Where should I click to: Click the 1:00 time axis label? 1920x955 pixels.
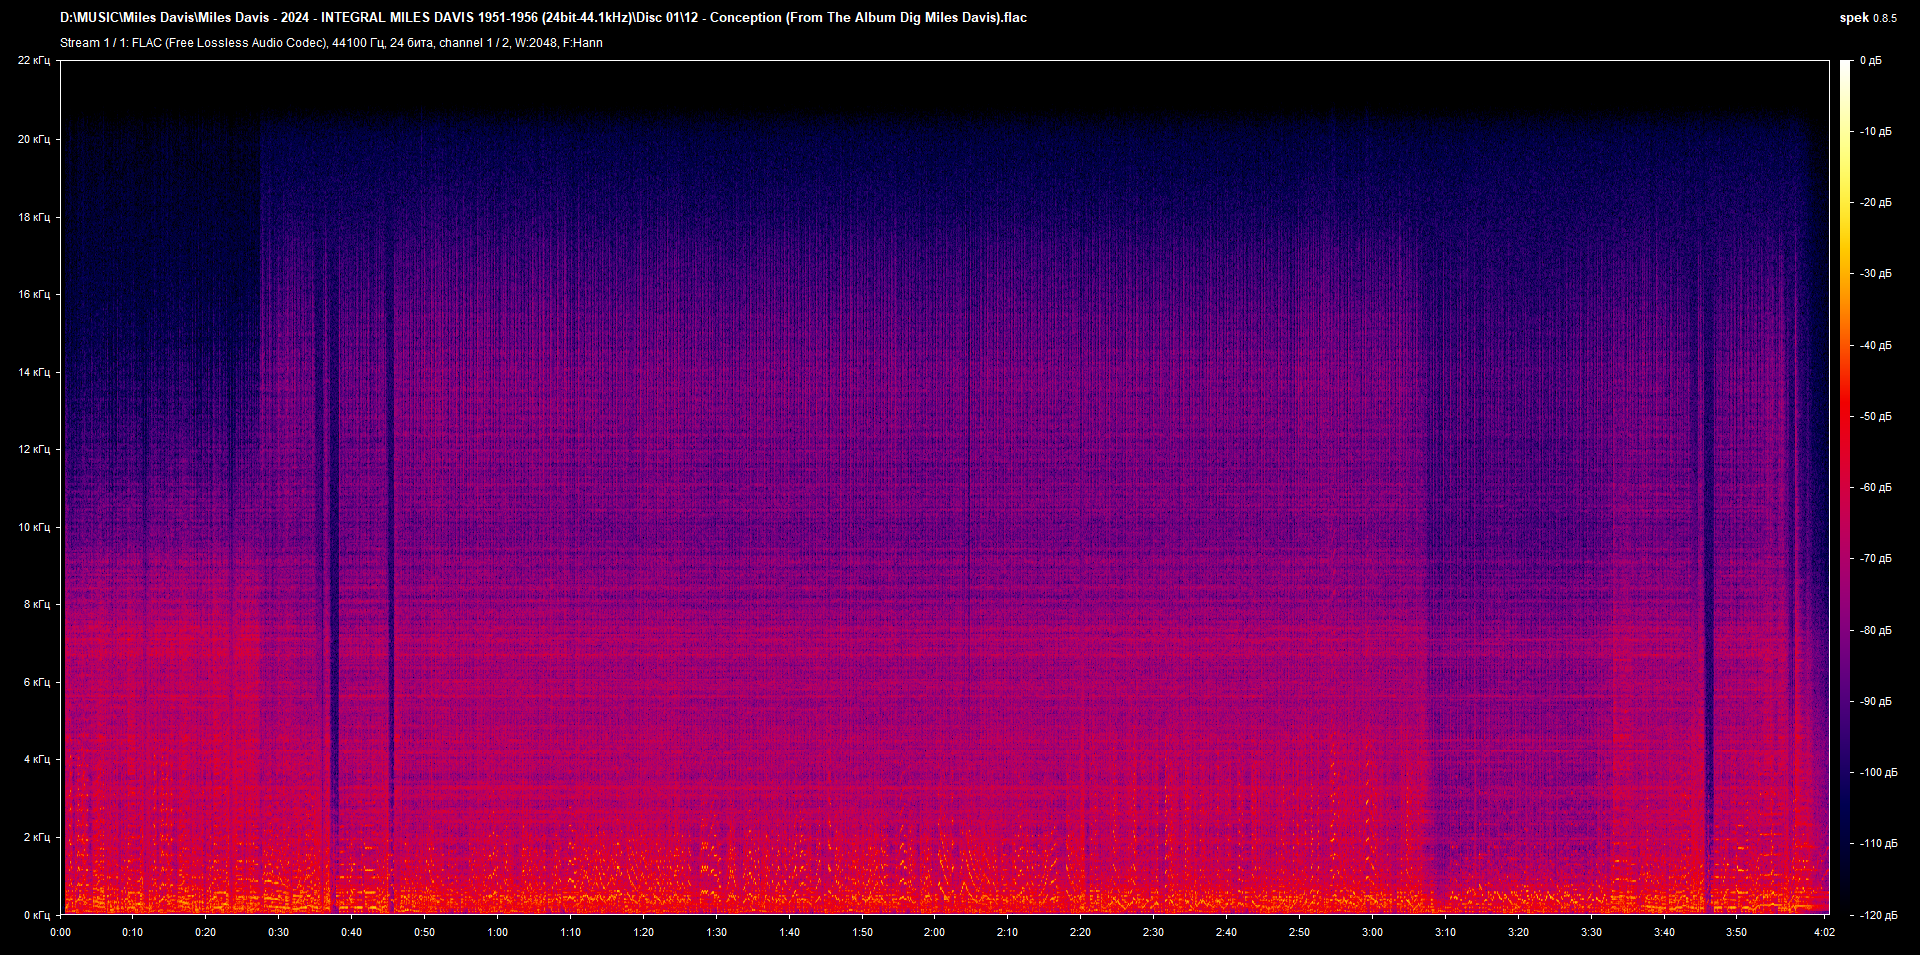click(497, 932)
